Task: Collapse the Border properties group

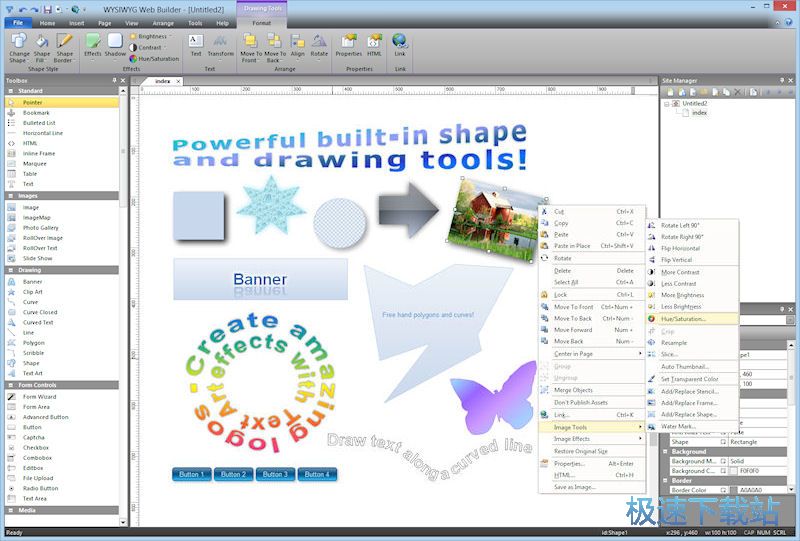Action: (x=665, y=481)
